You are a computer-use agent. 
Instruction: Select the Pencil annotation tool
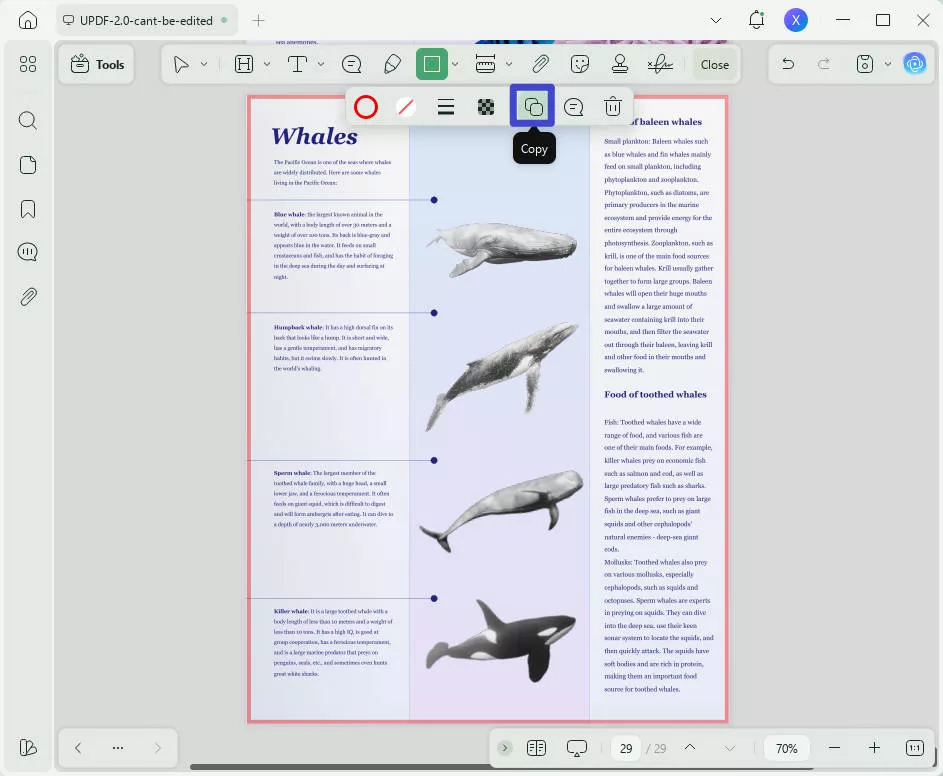click(x=391, y=64)
